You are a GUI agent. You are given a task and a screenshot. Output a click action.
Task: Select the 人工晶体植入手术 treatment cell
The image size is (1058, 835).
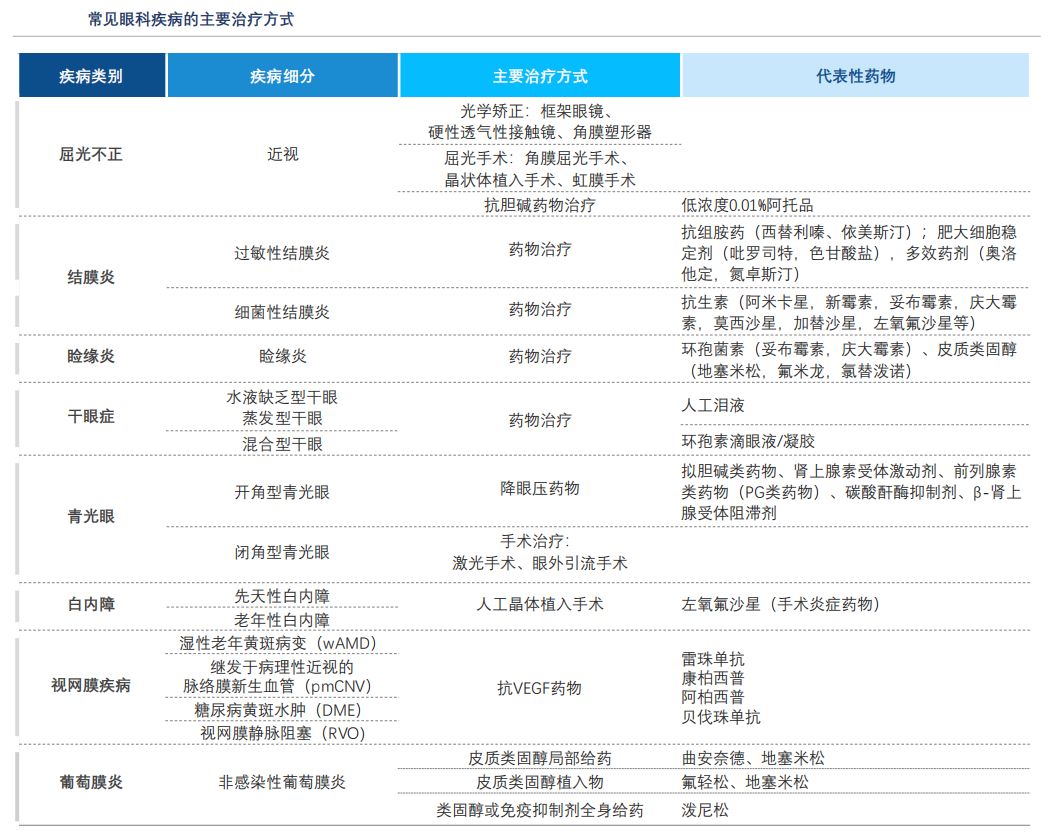[540, 605]
